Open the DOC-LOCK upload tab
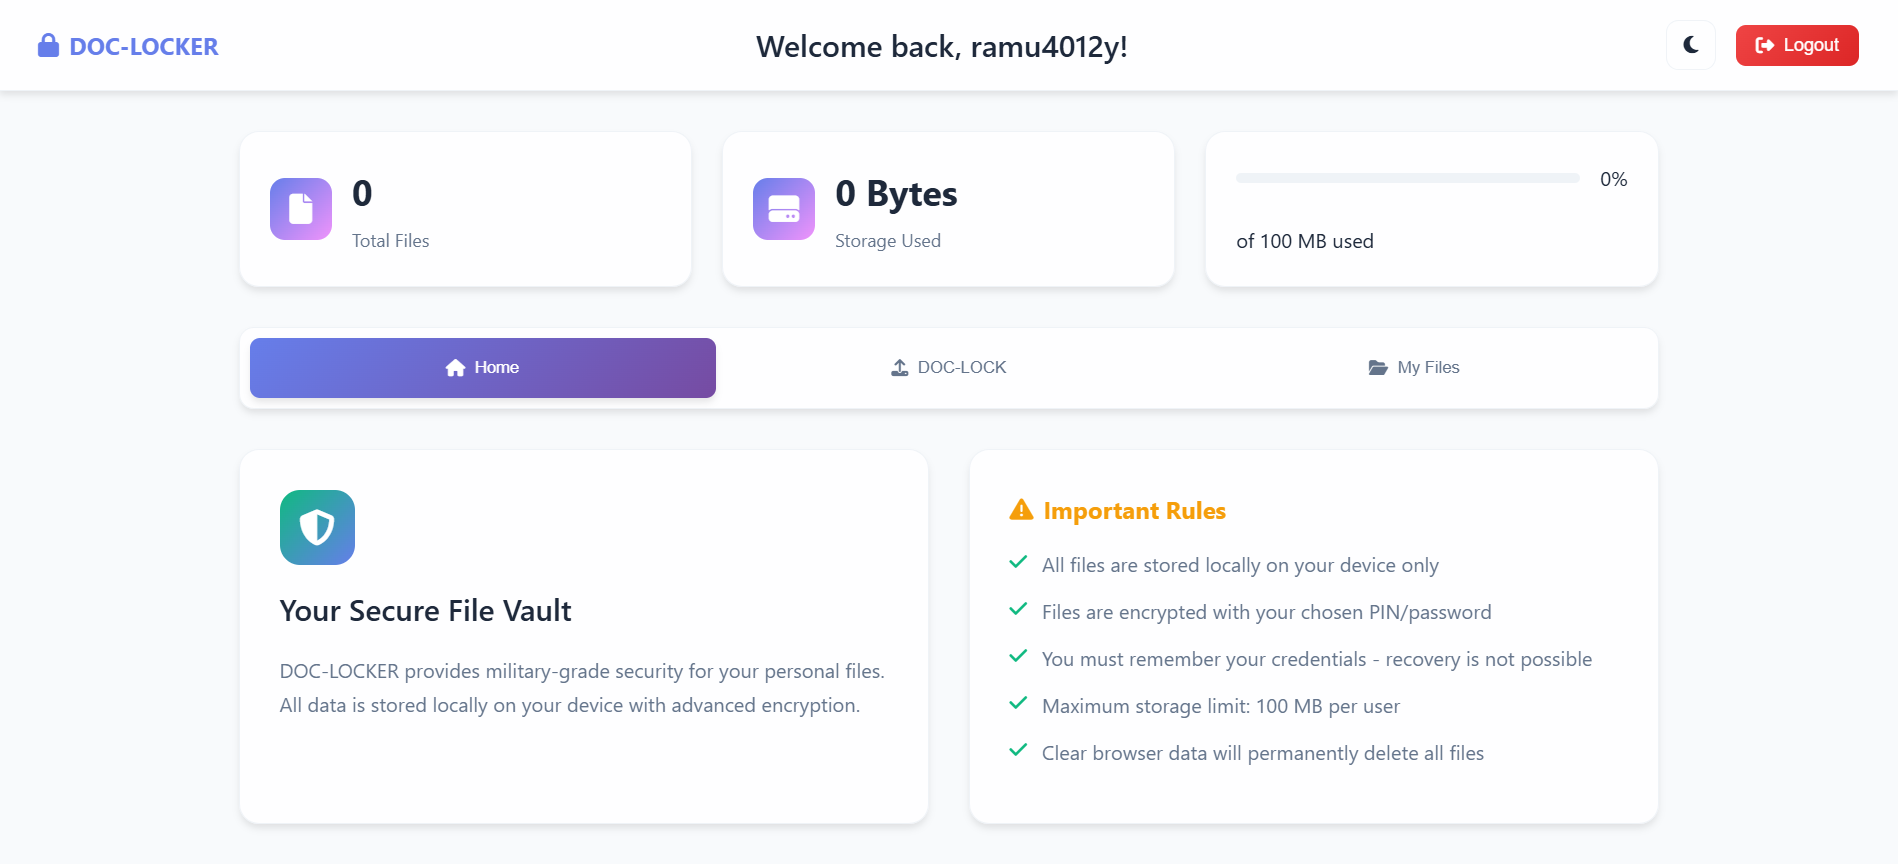 (x=949, y=368)
